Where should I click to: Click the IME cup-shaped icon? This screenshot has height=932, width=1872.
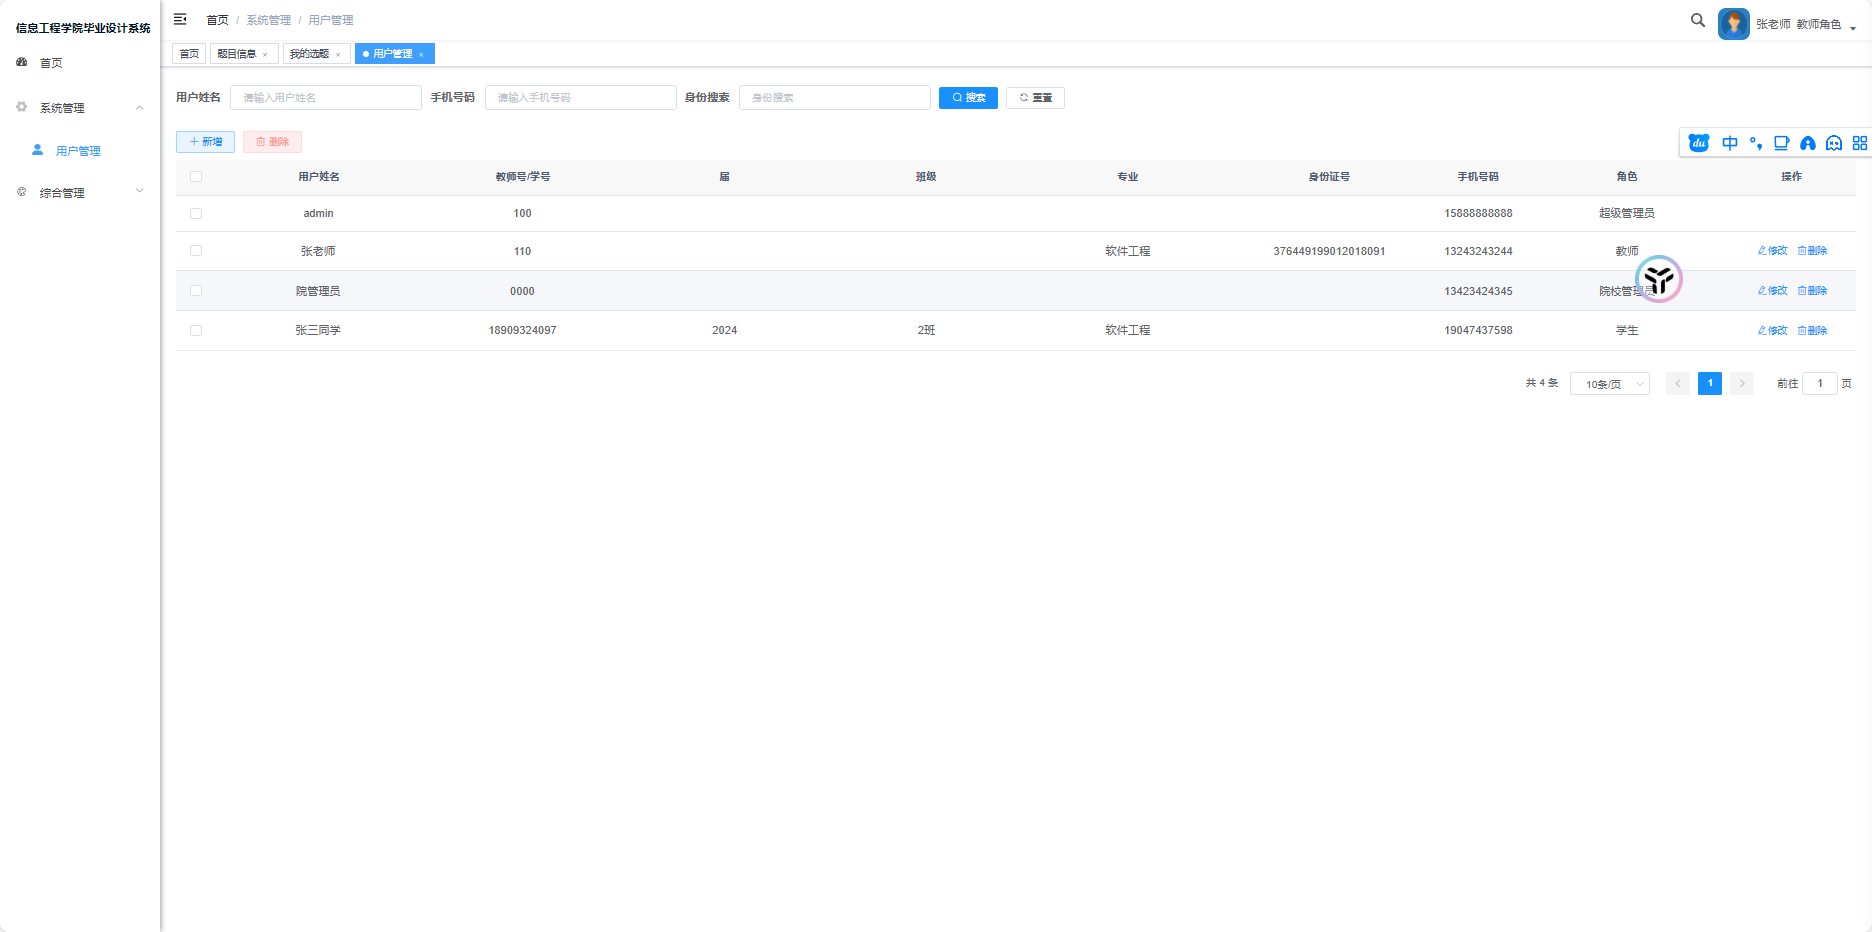(x=1782, y=143)
